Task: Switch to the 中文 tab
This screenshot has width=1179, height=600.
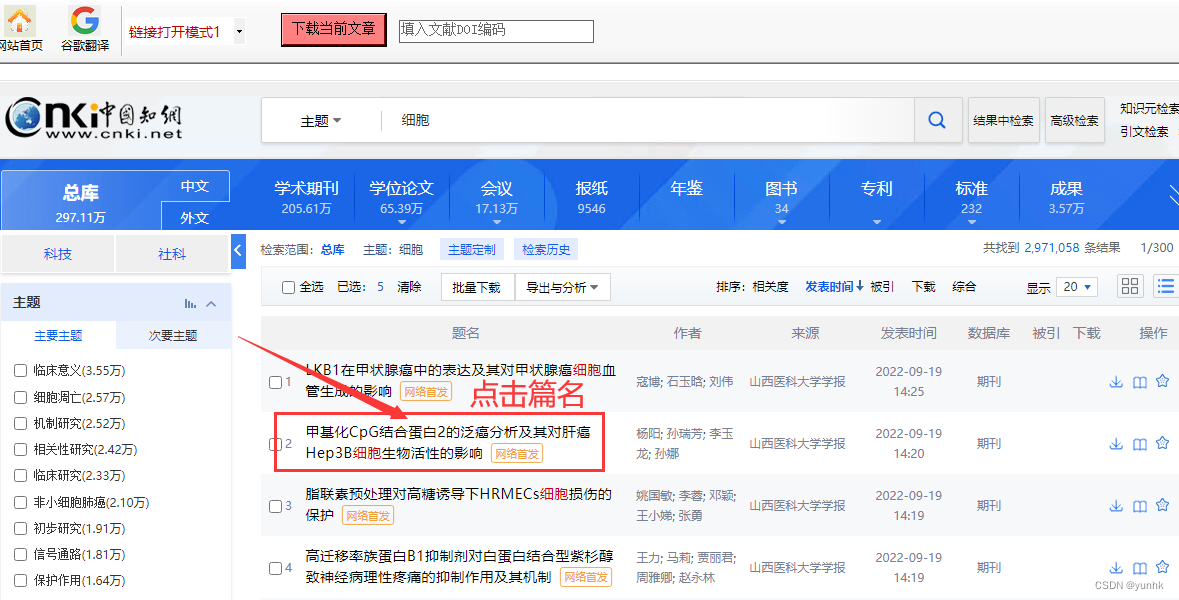Action: point(195,186)
